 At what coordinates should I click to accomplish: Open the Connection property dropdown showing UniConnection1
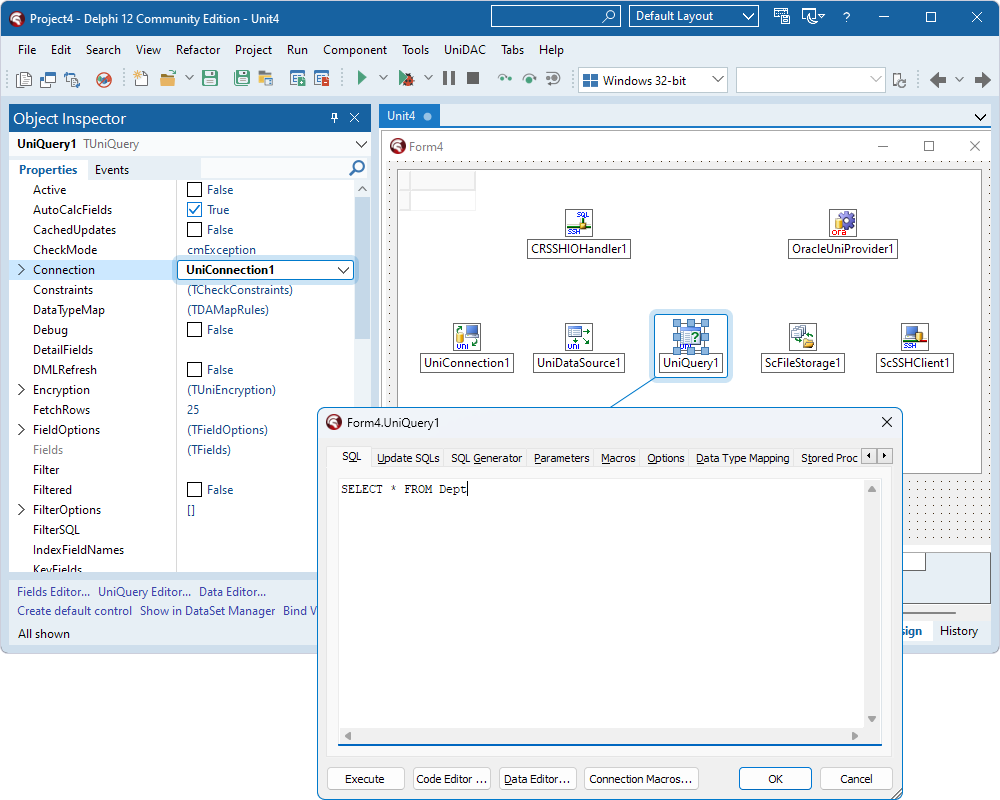344,269
